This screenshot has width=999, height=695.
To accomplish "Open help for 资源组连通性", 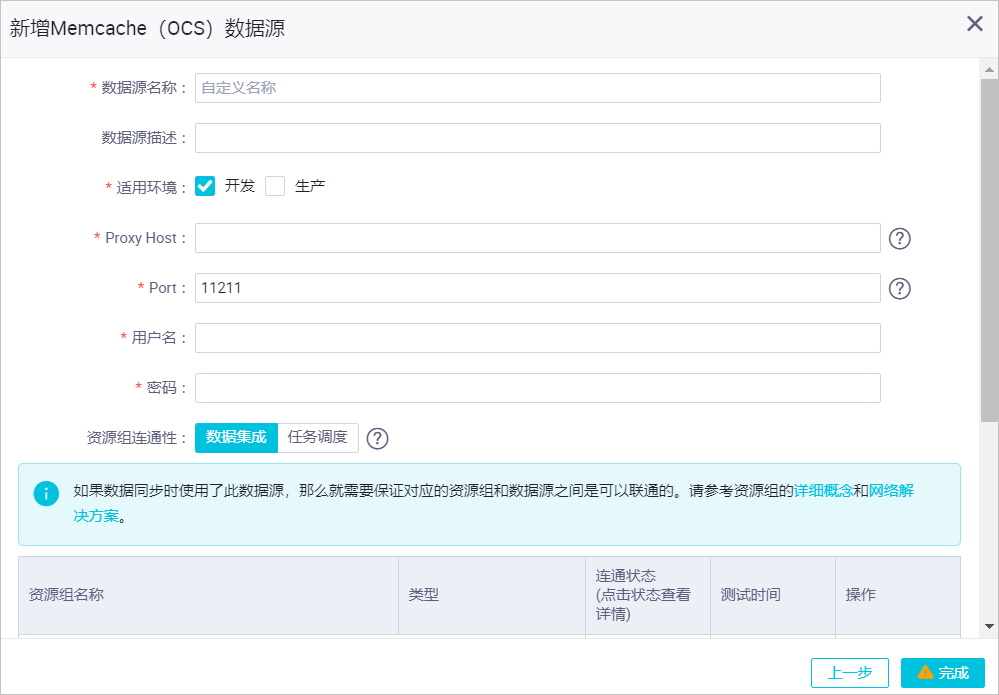I will tap(377, 438).
